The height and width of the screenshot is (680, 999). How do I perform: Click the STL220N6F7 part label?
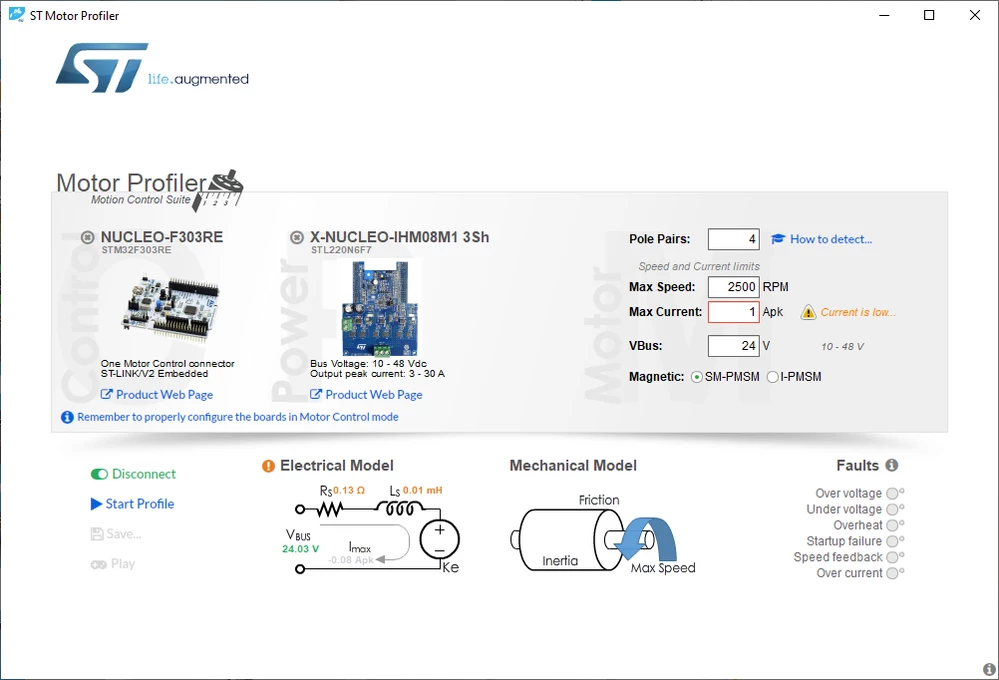coord(341,250)
